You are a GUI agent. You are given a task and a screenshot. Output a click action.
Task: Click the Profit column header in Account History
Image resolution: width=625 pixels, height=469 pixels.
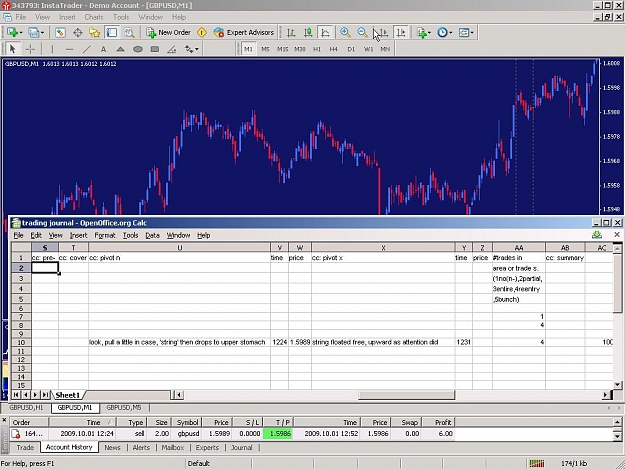pyautogui.click(x=438, y=422)
